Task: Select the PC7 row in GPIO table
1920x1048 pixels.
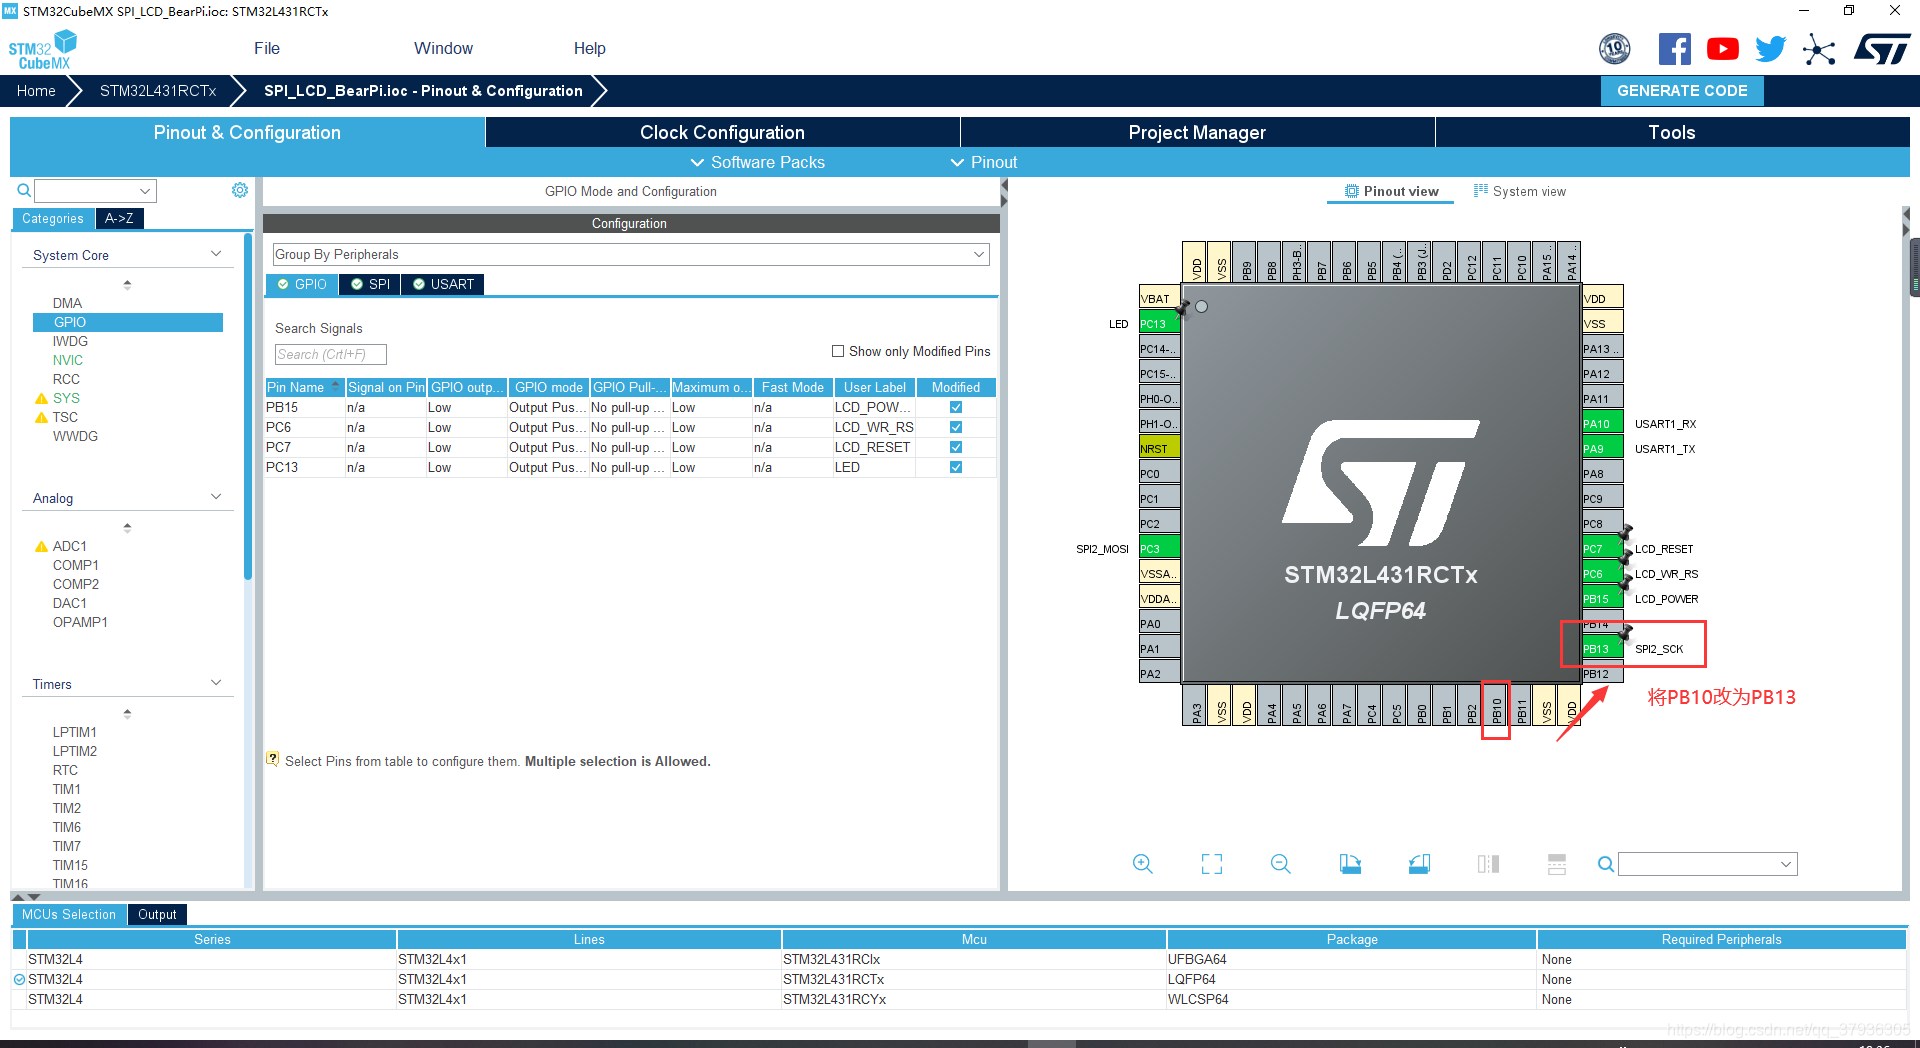Action: (630, 447)
